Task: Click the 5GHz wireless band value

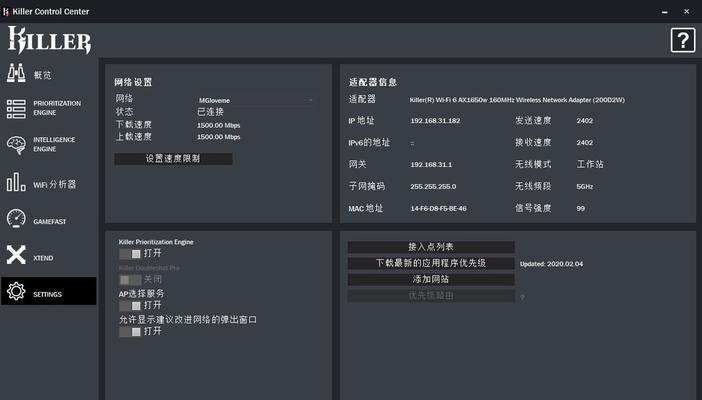Action: (585, 187)
